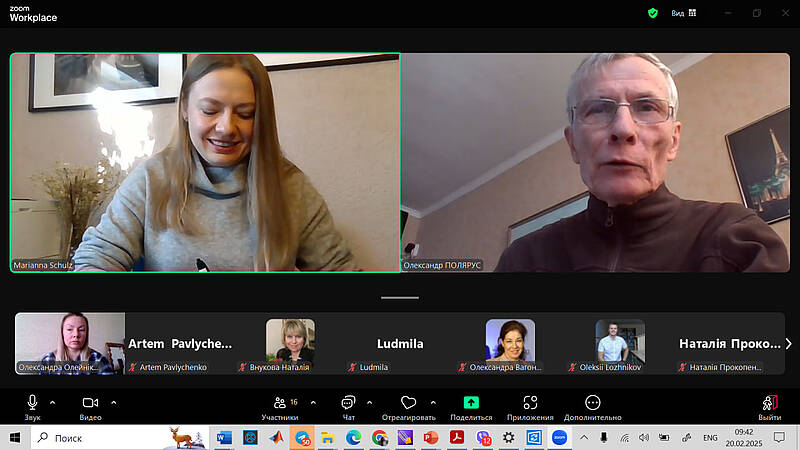Expand the arrow next to Участники

tap(313, 402)
